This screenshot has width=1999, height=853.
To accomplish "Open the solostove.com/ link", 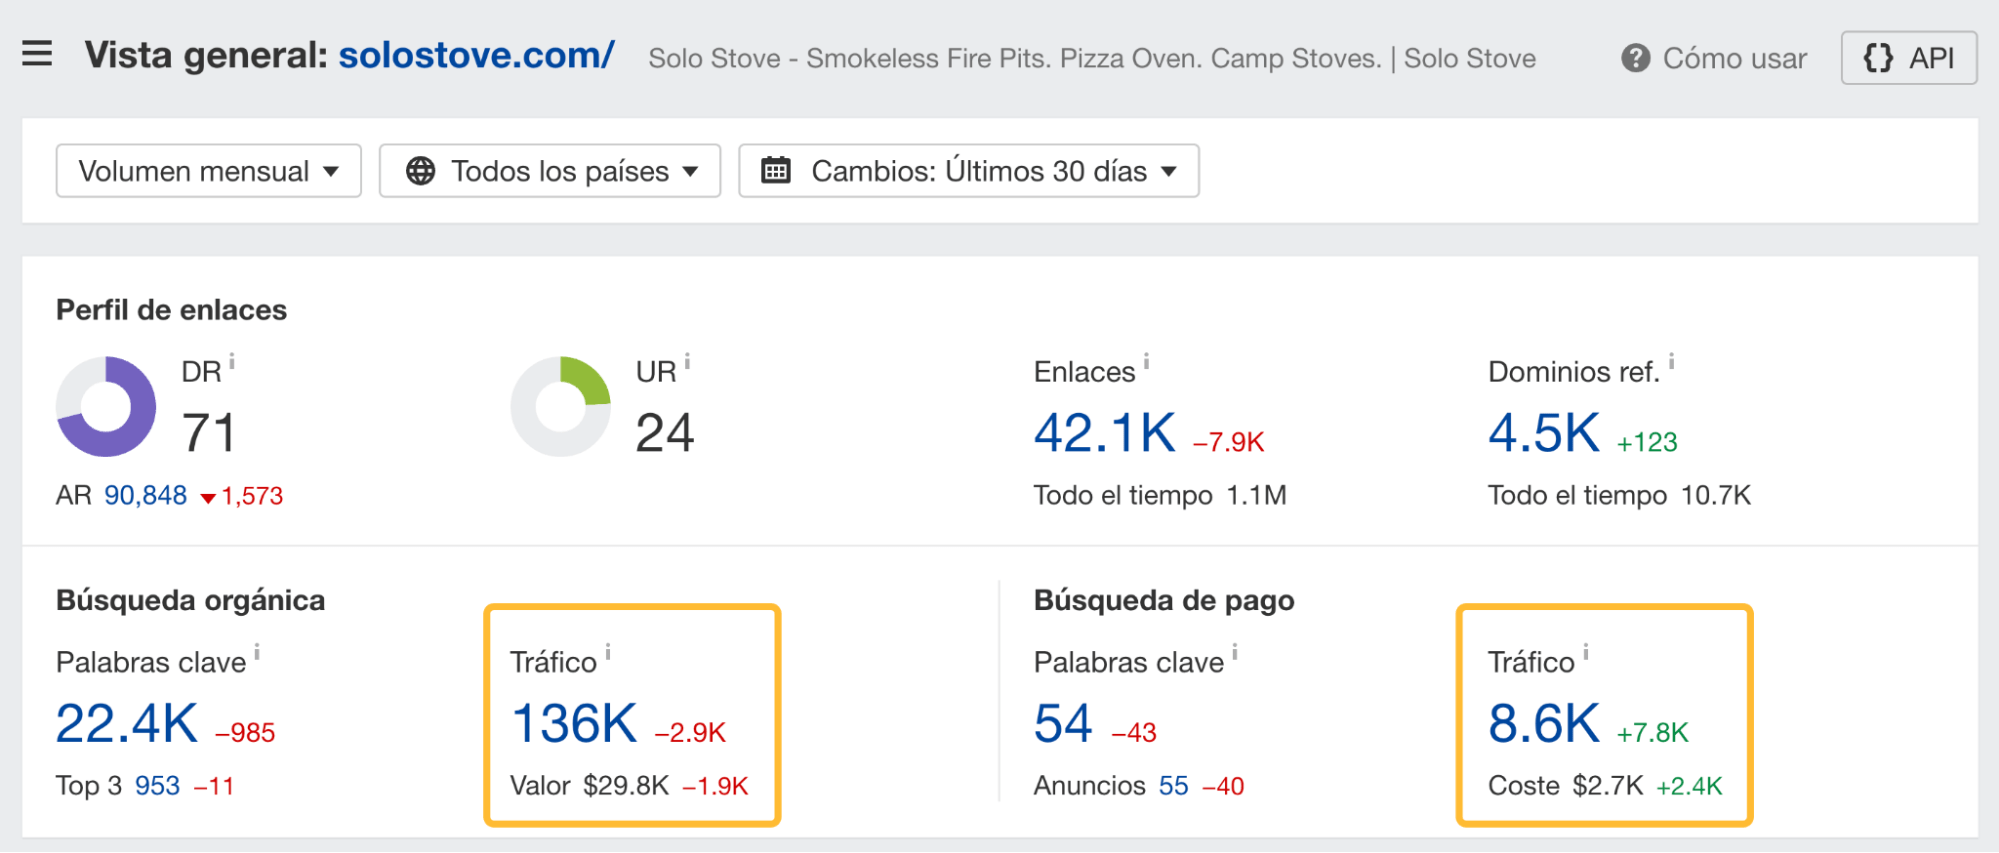I will pos(474,56).
